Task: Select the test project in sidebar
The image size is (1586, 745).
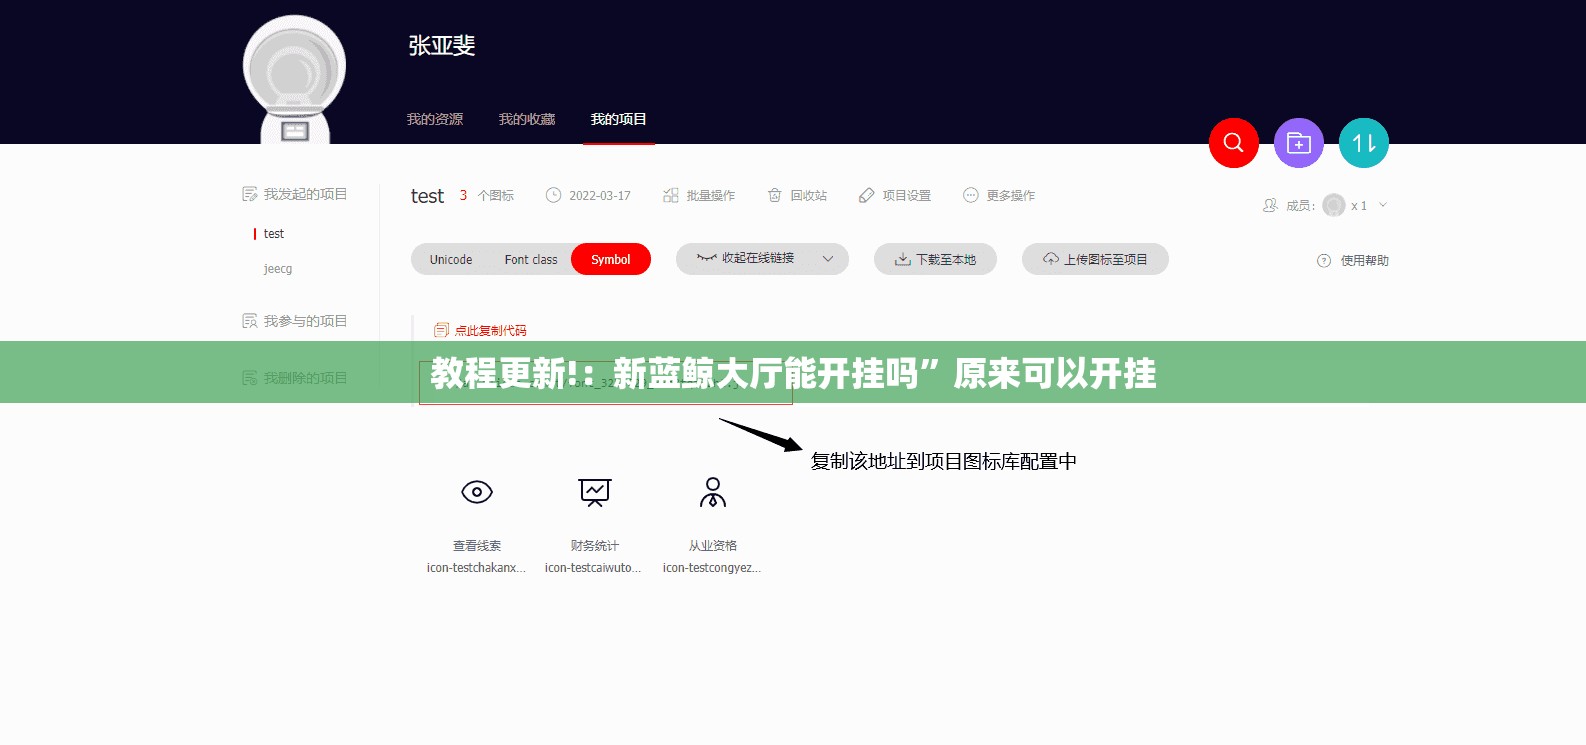Action: (x=274, y=234)
